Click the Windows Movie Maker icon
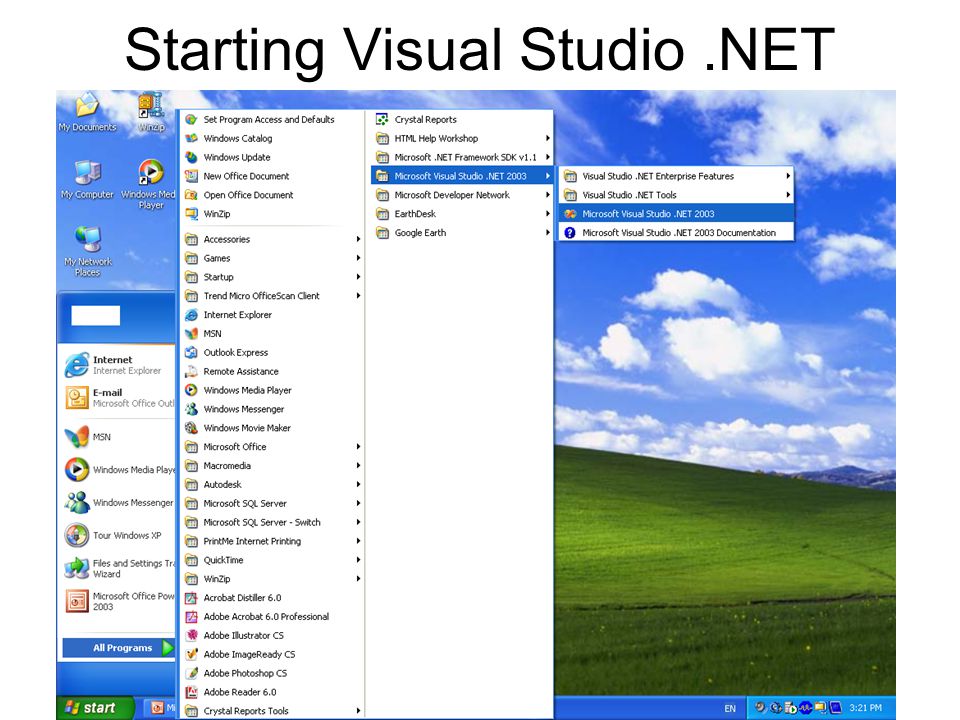 point(192,428)
